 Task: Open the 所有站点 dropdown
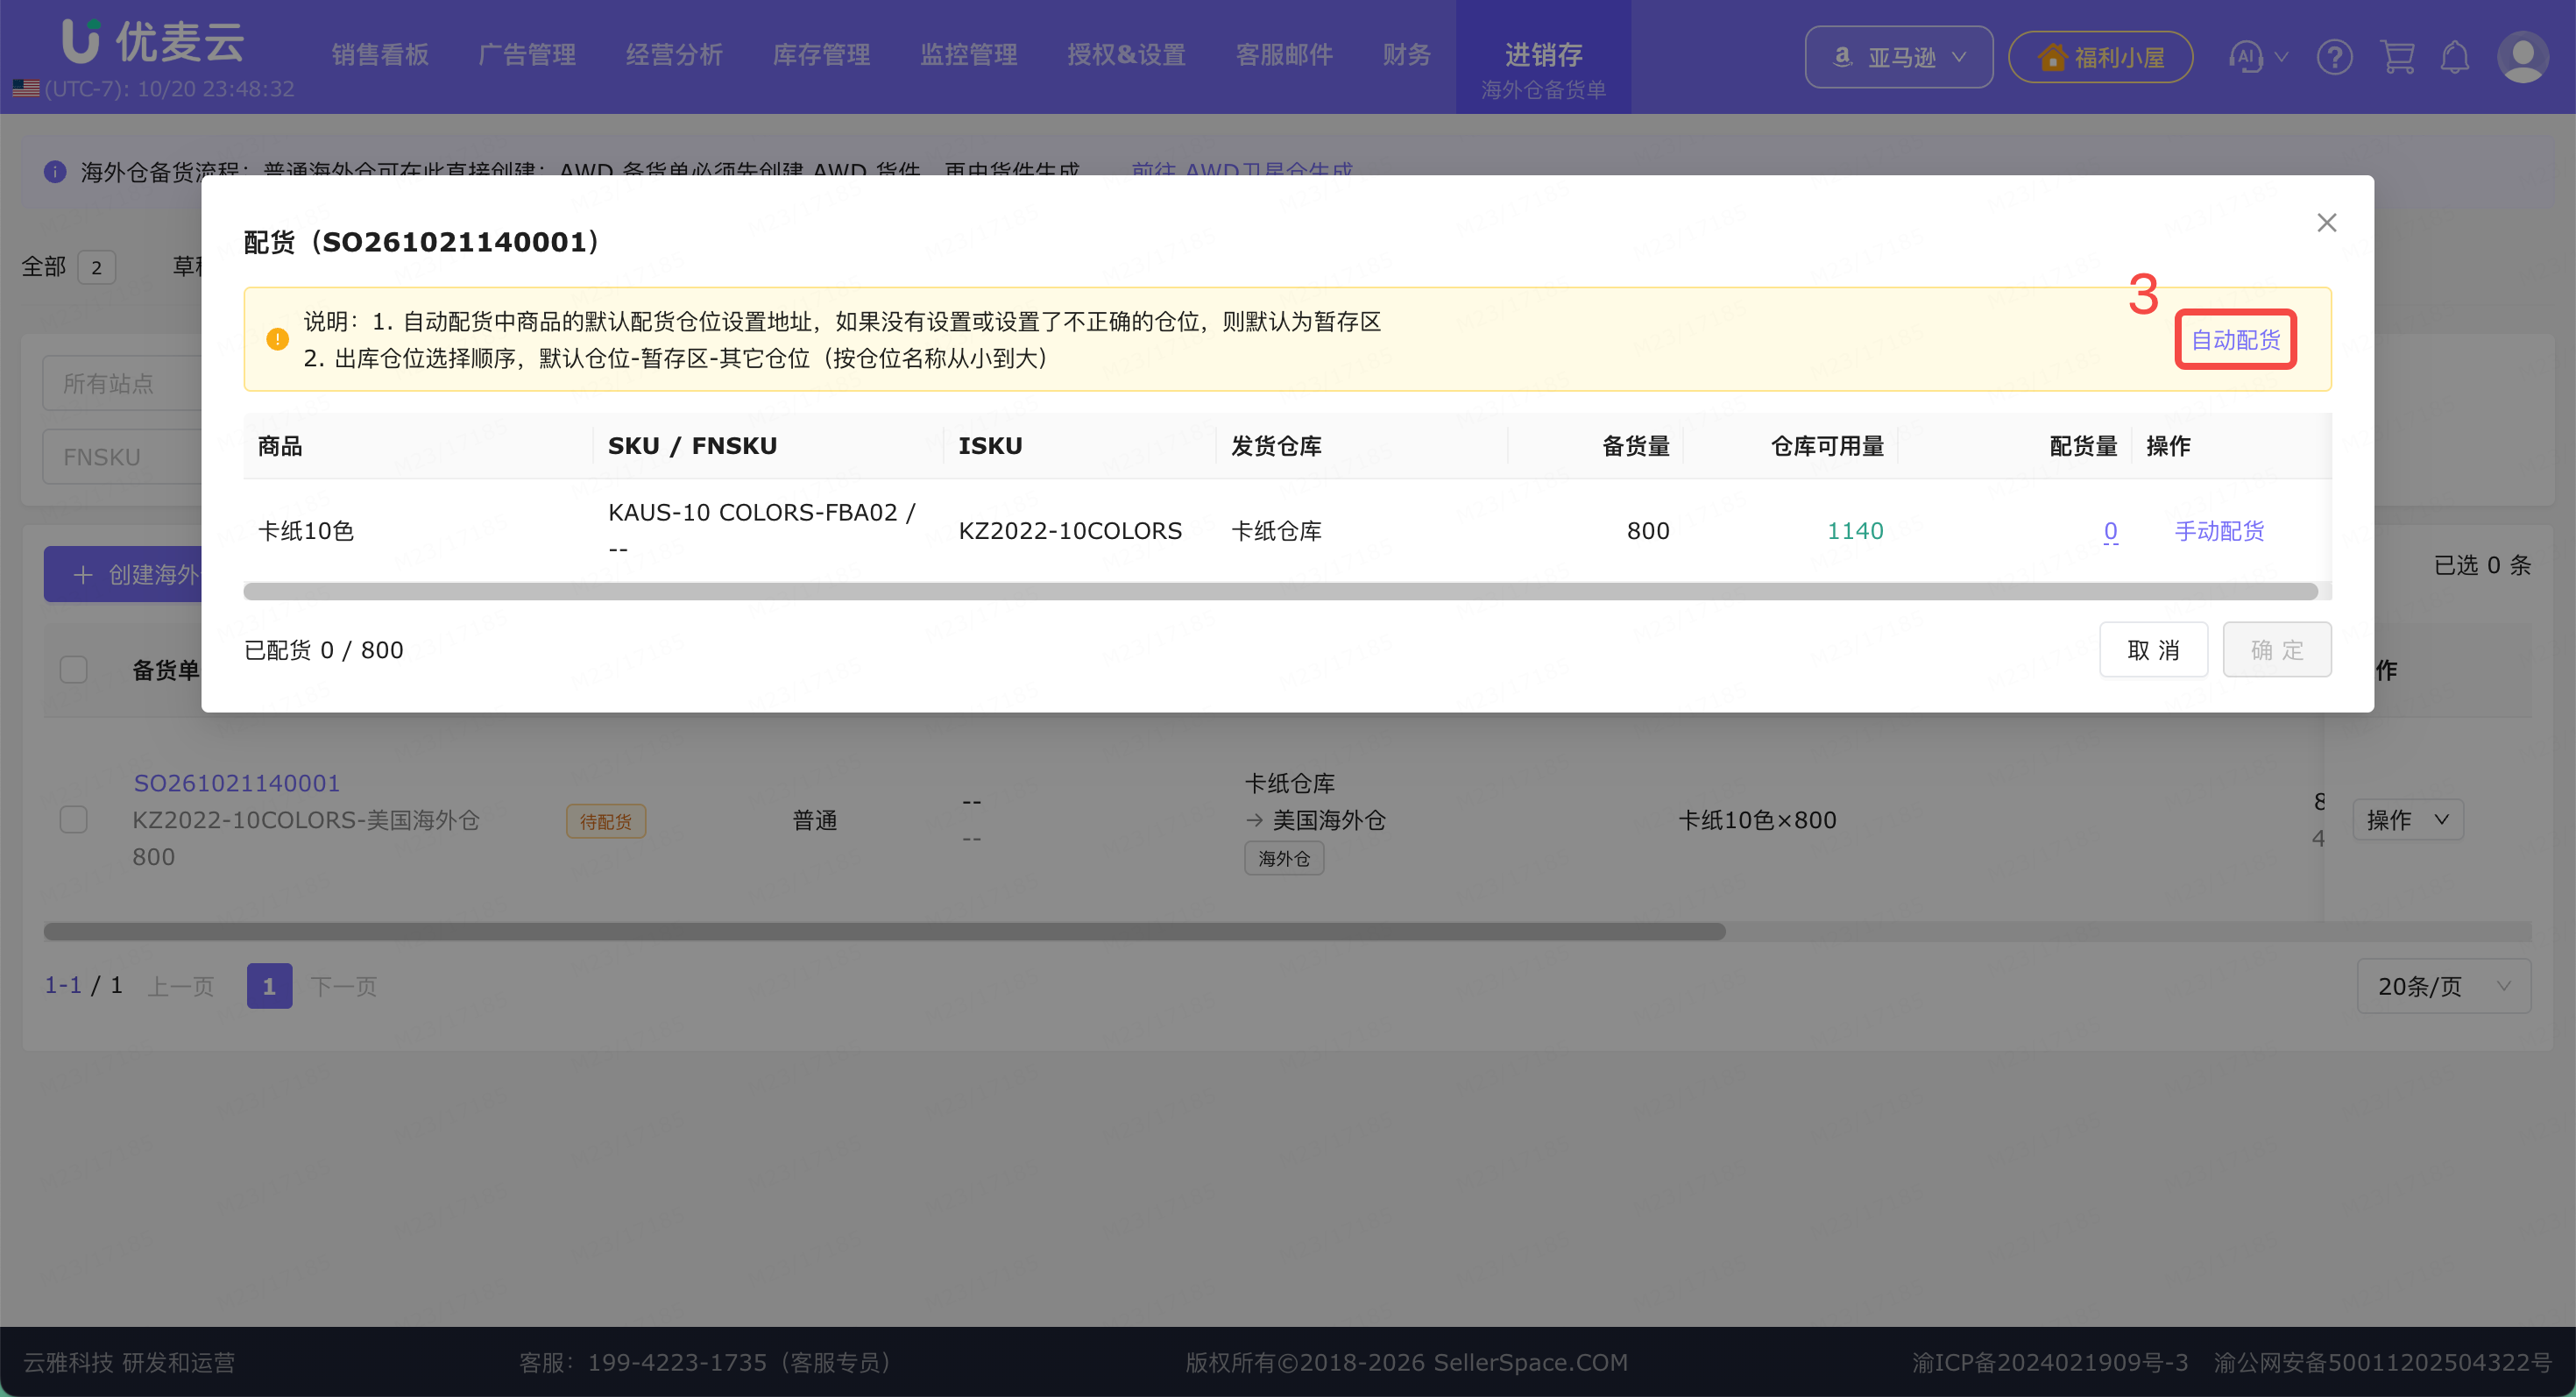(122, 383)
